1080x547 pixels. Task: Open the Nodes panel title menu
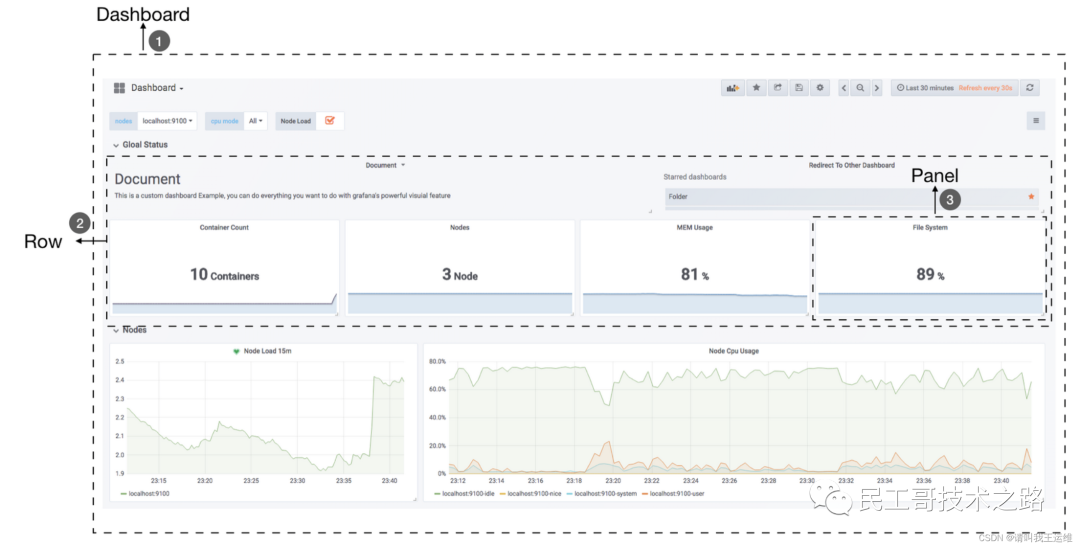pos(459,227)
